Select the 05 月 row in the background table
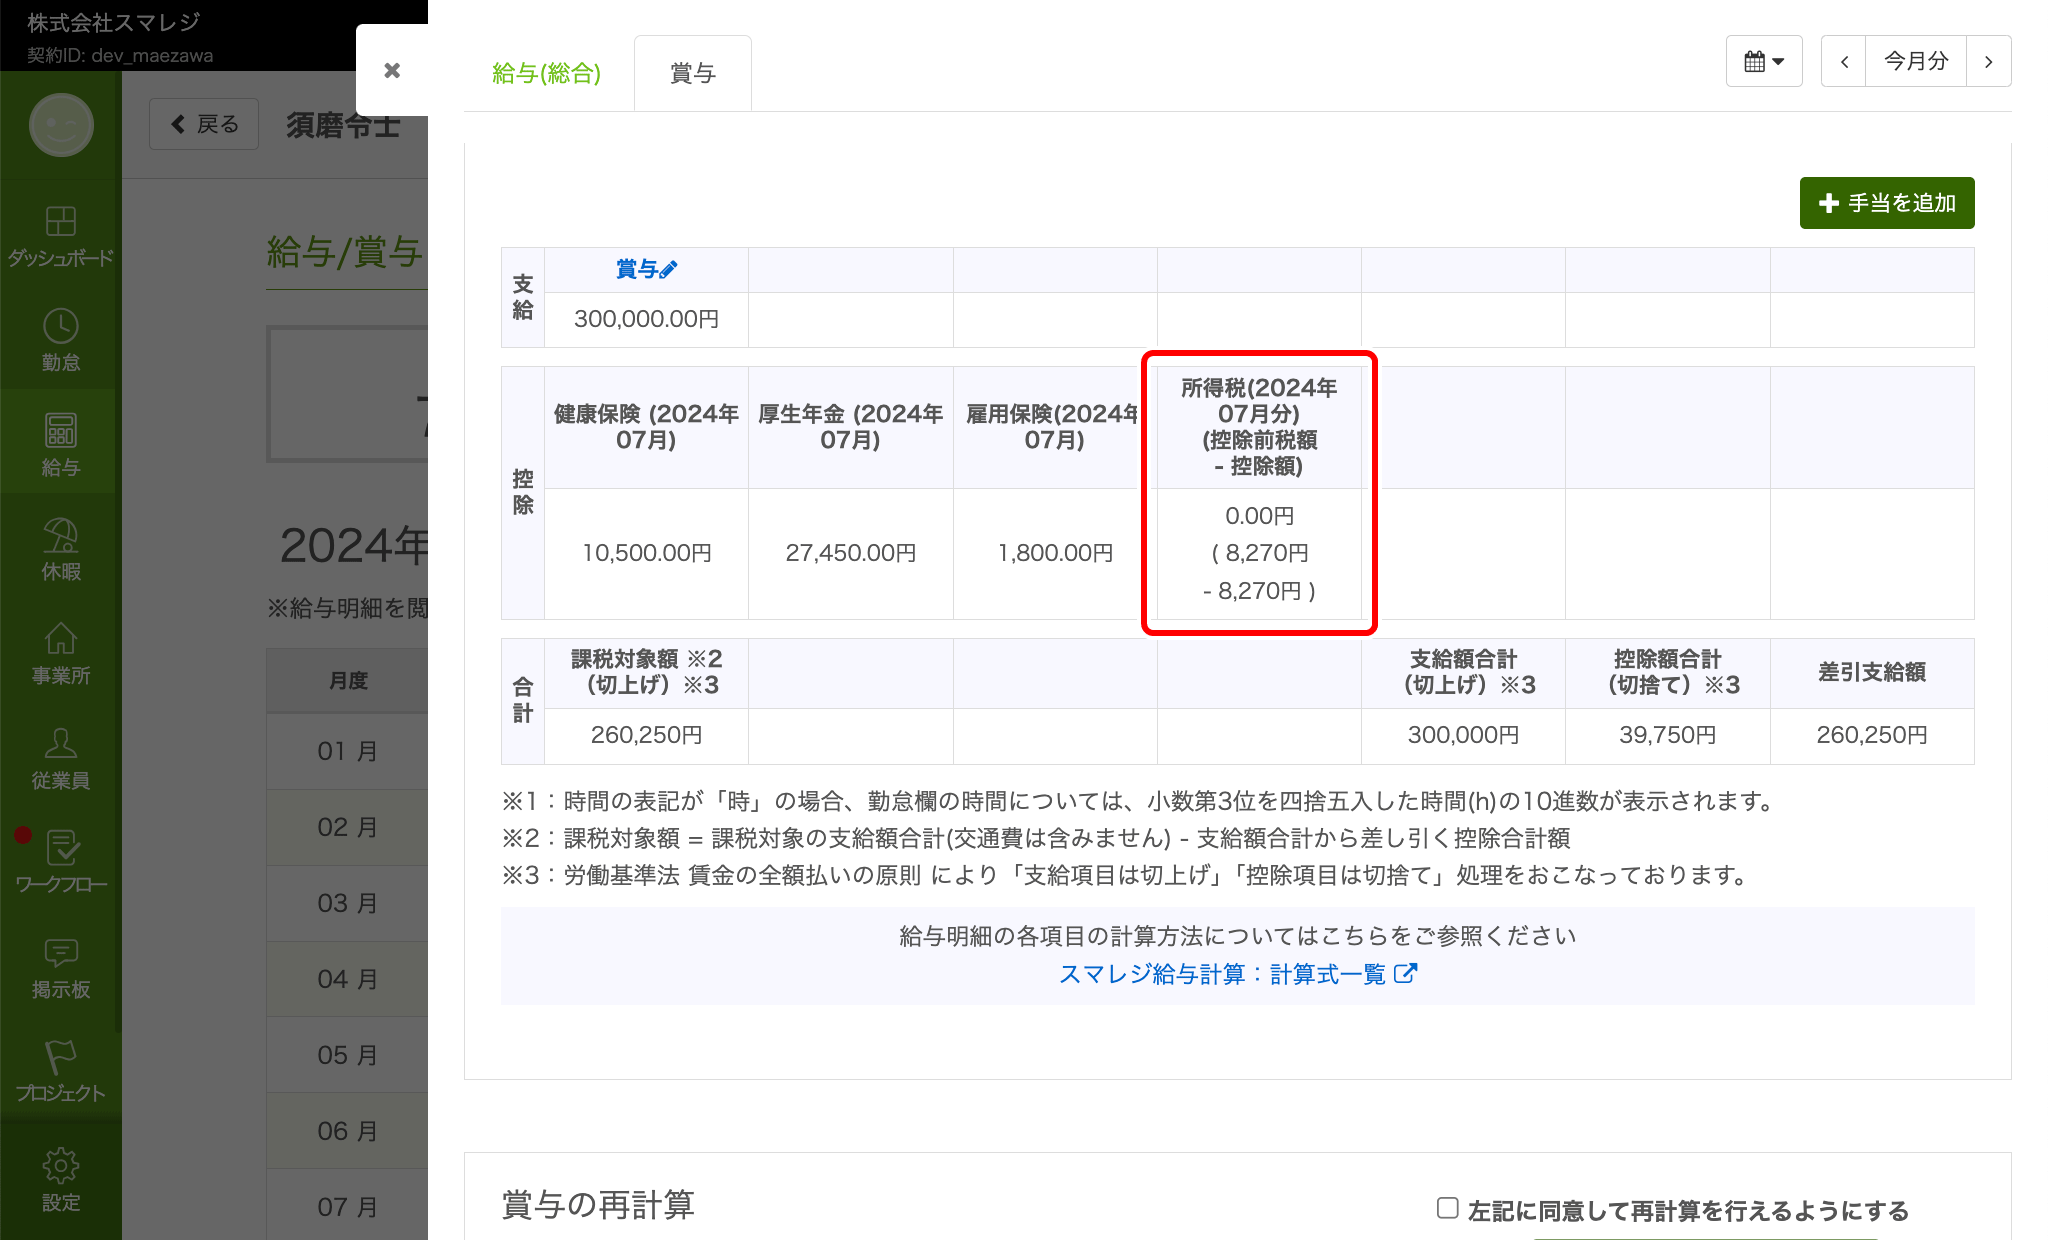The height and width of the screenshot is (1240, 2048). pyautogui.click(x=347, y=1055)
